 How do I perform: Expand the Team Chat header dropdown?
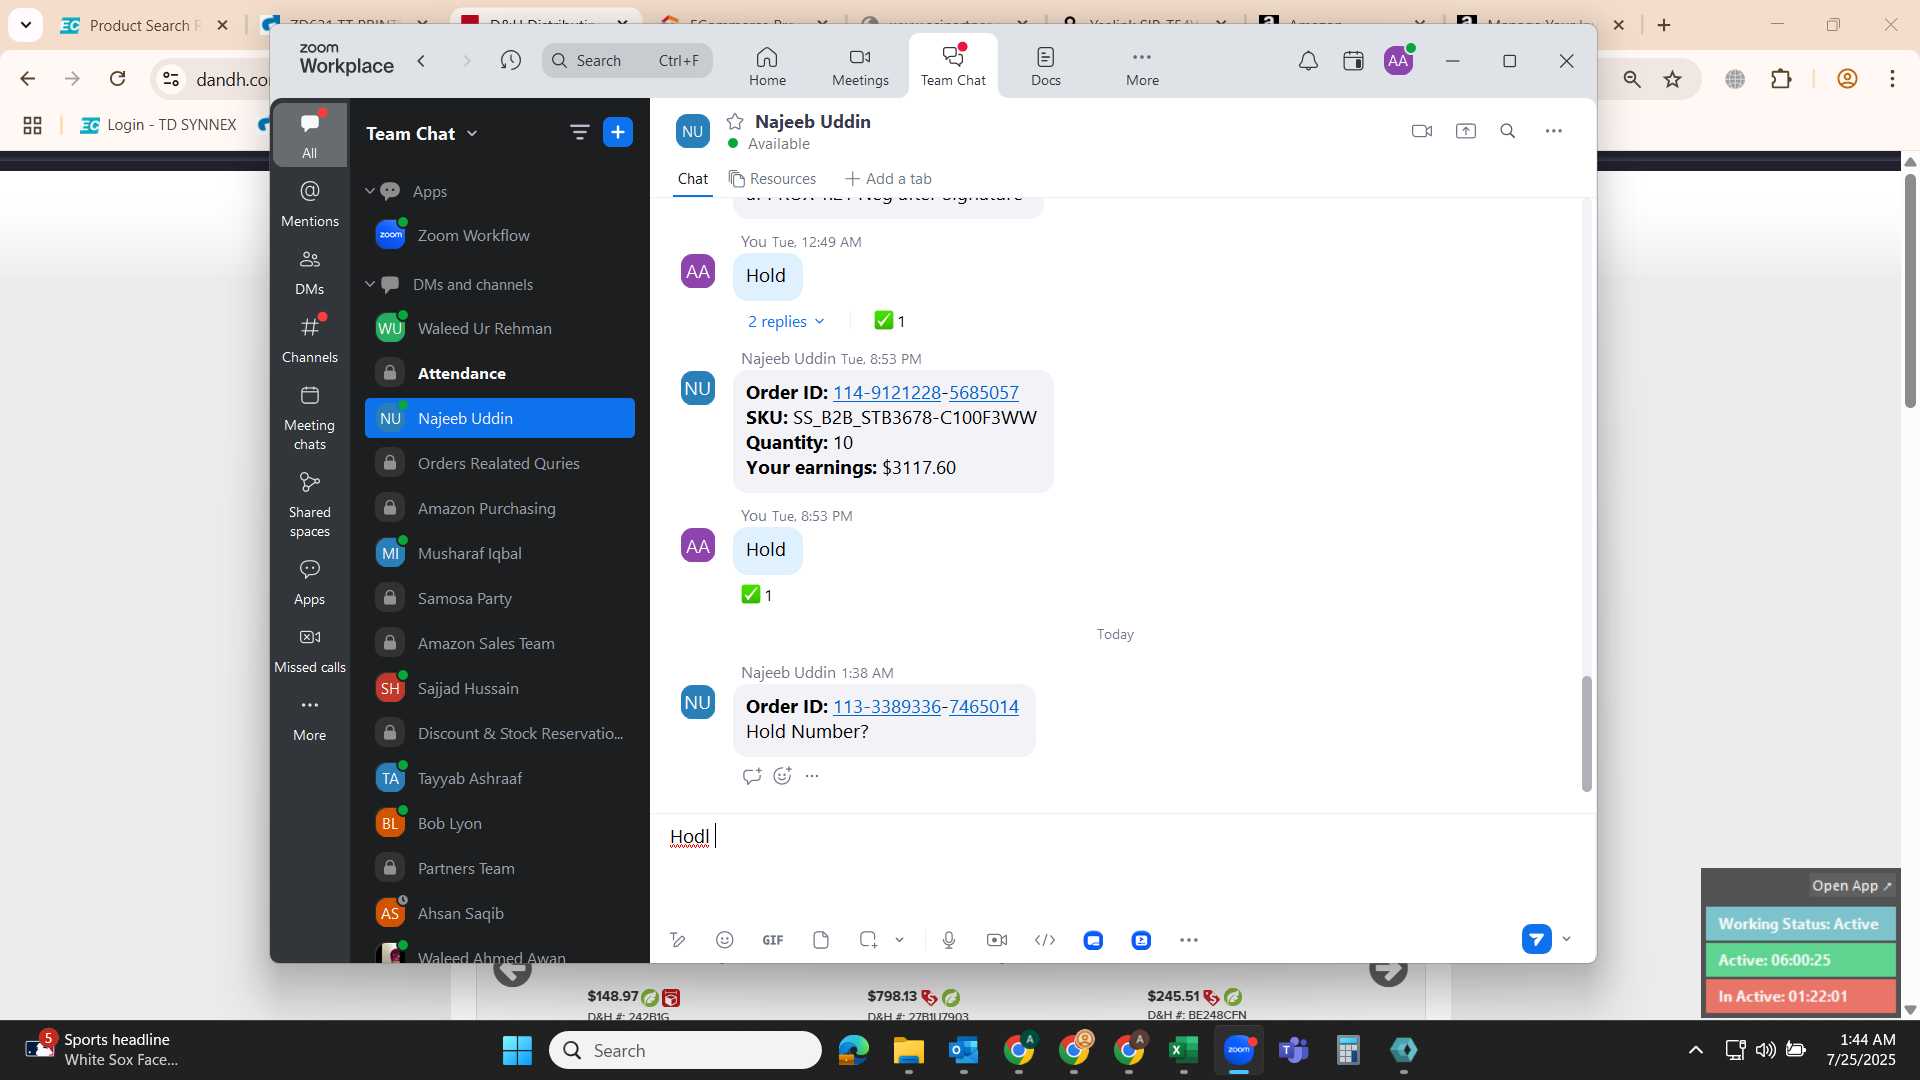(472, 134)
